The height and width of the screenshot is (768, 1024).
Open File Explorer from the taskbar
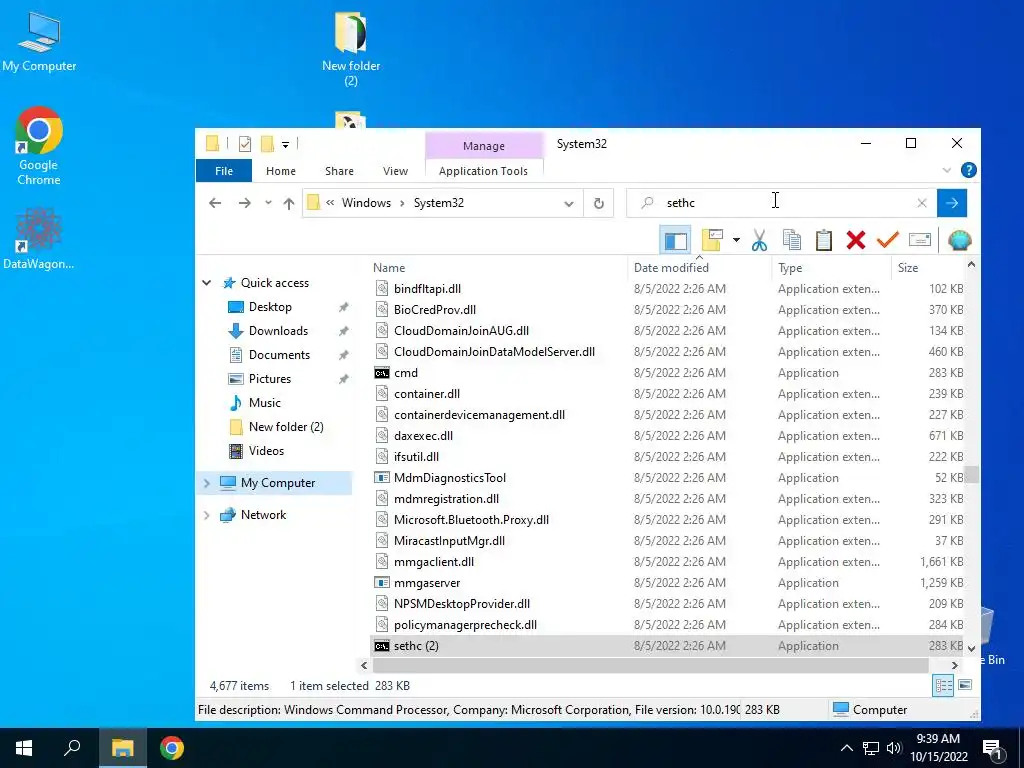122,748
